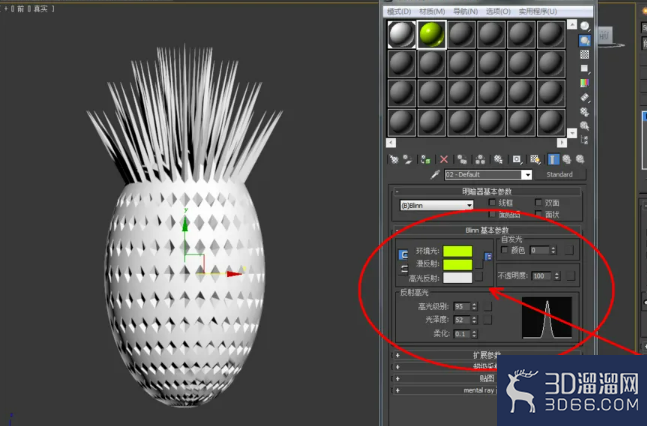This screenshot has width=647, height=426.
Task: Open 导航(N) menu
Action: [x=465, y=12]
